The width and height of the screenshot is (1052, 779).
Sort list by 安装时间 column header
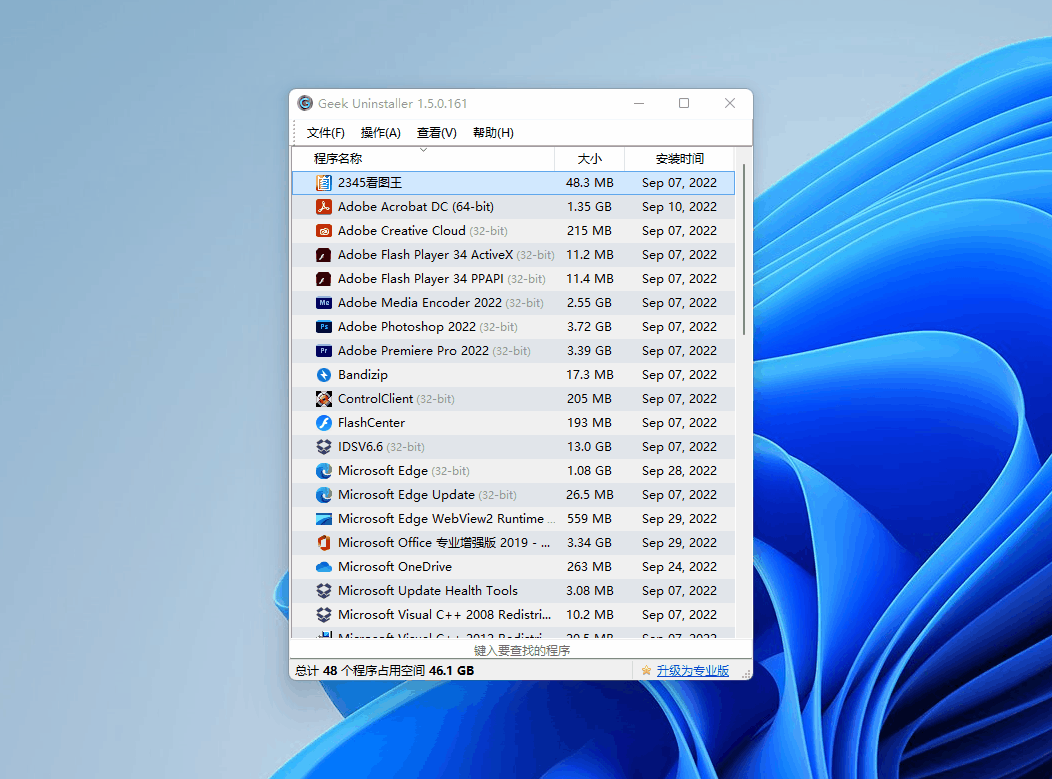(x=679, y=159)
